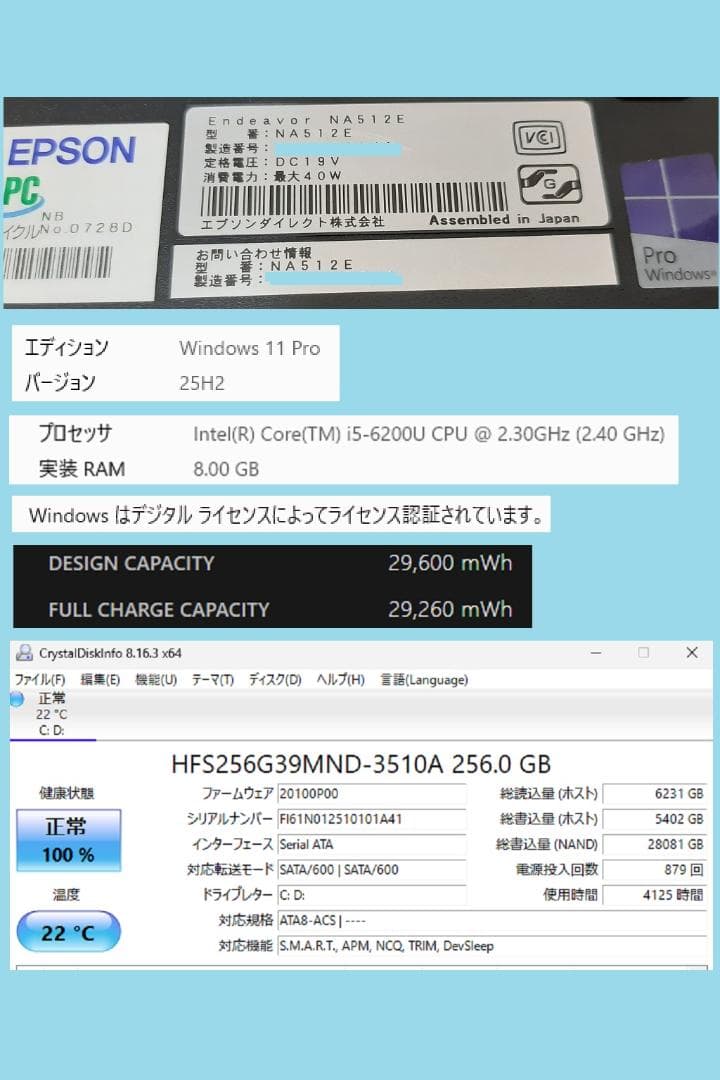Minimize the CrystalDiskInfo window

click(x=596, y=652)
